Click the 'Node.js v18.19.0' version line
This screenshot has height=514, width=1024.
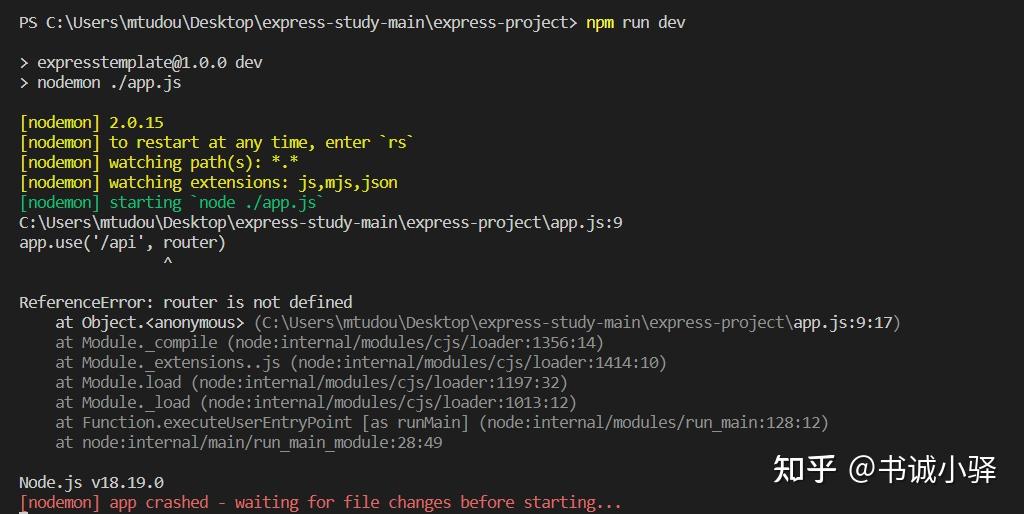pyautogui.click(x=91, y=483)
